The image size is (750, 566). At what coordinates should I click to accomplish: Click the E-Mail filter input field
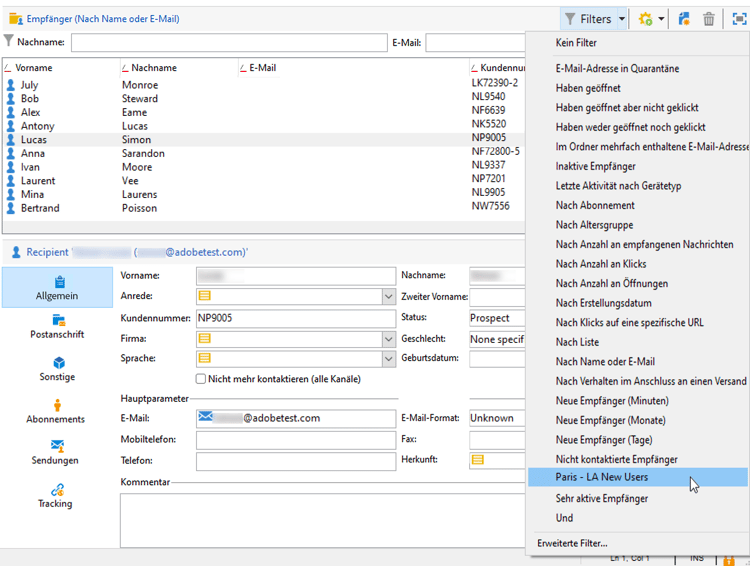tap(475, 43)
